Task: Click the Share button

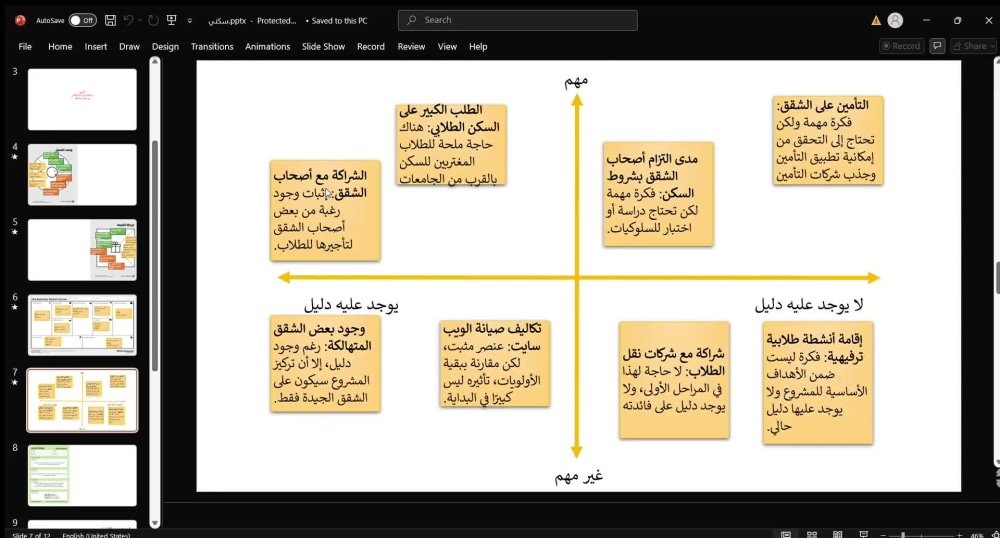Action: pos(973,46)
